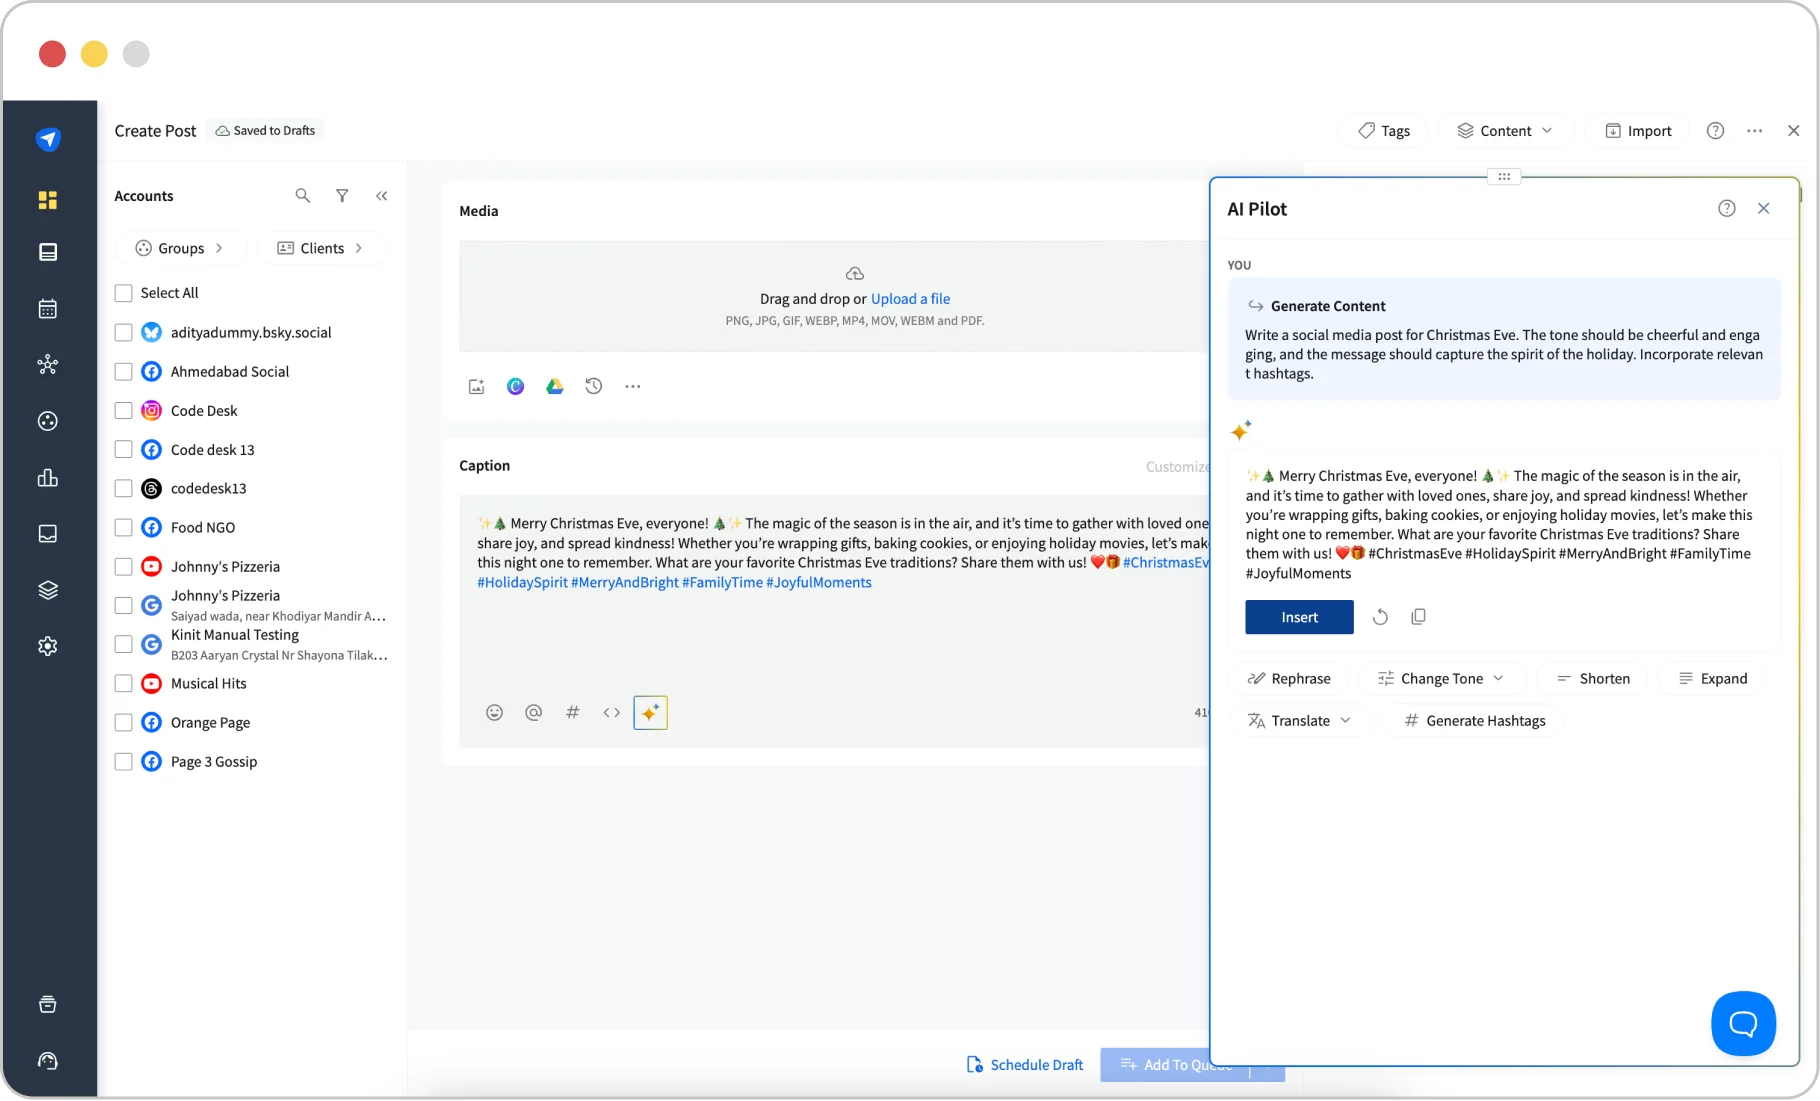Viewport: 1820px width, 1101px height.
Task: Open media history icon in Media section
Action: tap(593, 386)
